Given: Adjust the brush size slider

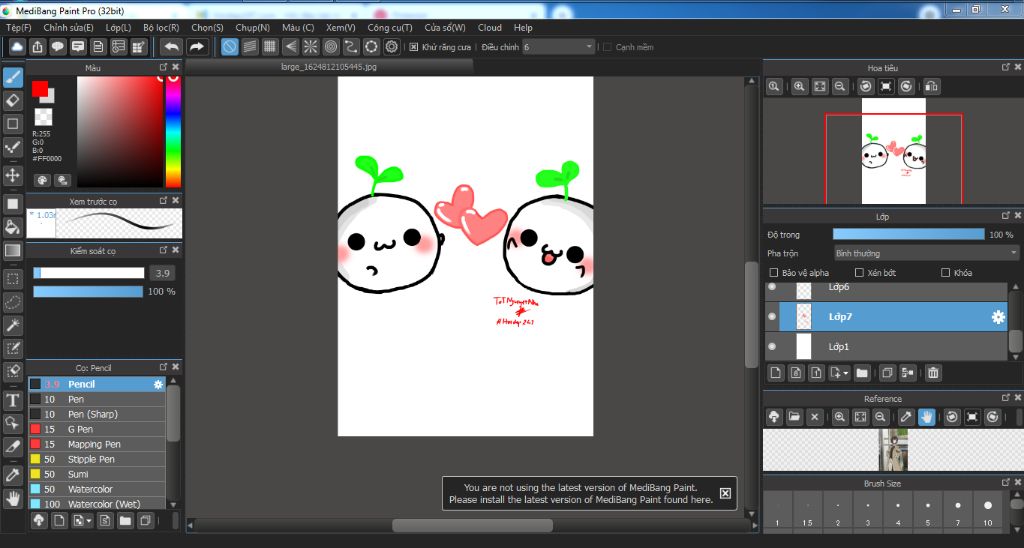Looking at the screenshot, I should click(x=89, y=273).
